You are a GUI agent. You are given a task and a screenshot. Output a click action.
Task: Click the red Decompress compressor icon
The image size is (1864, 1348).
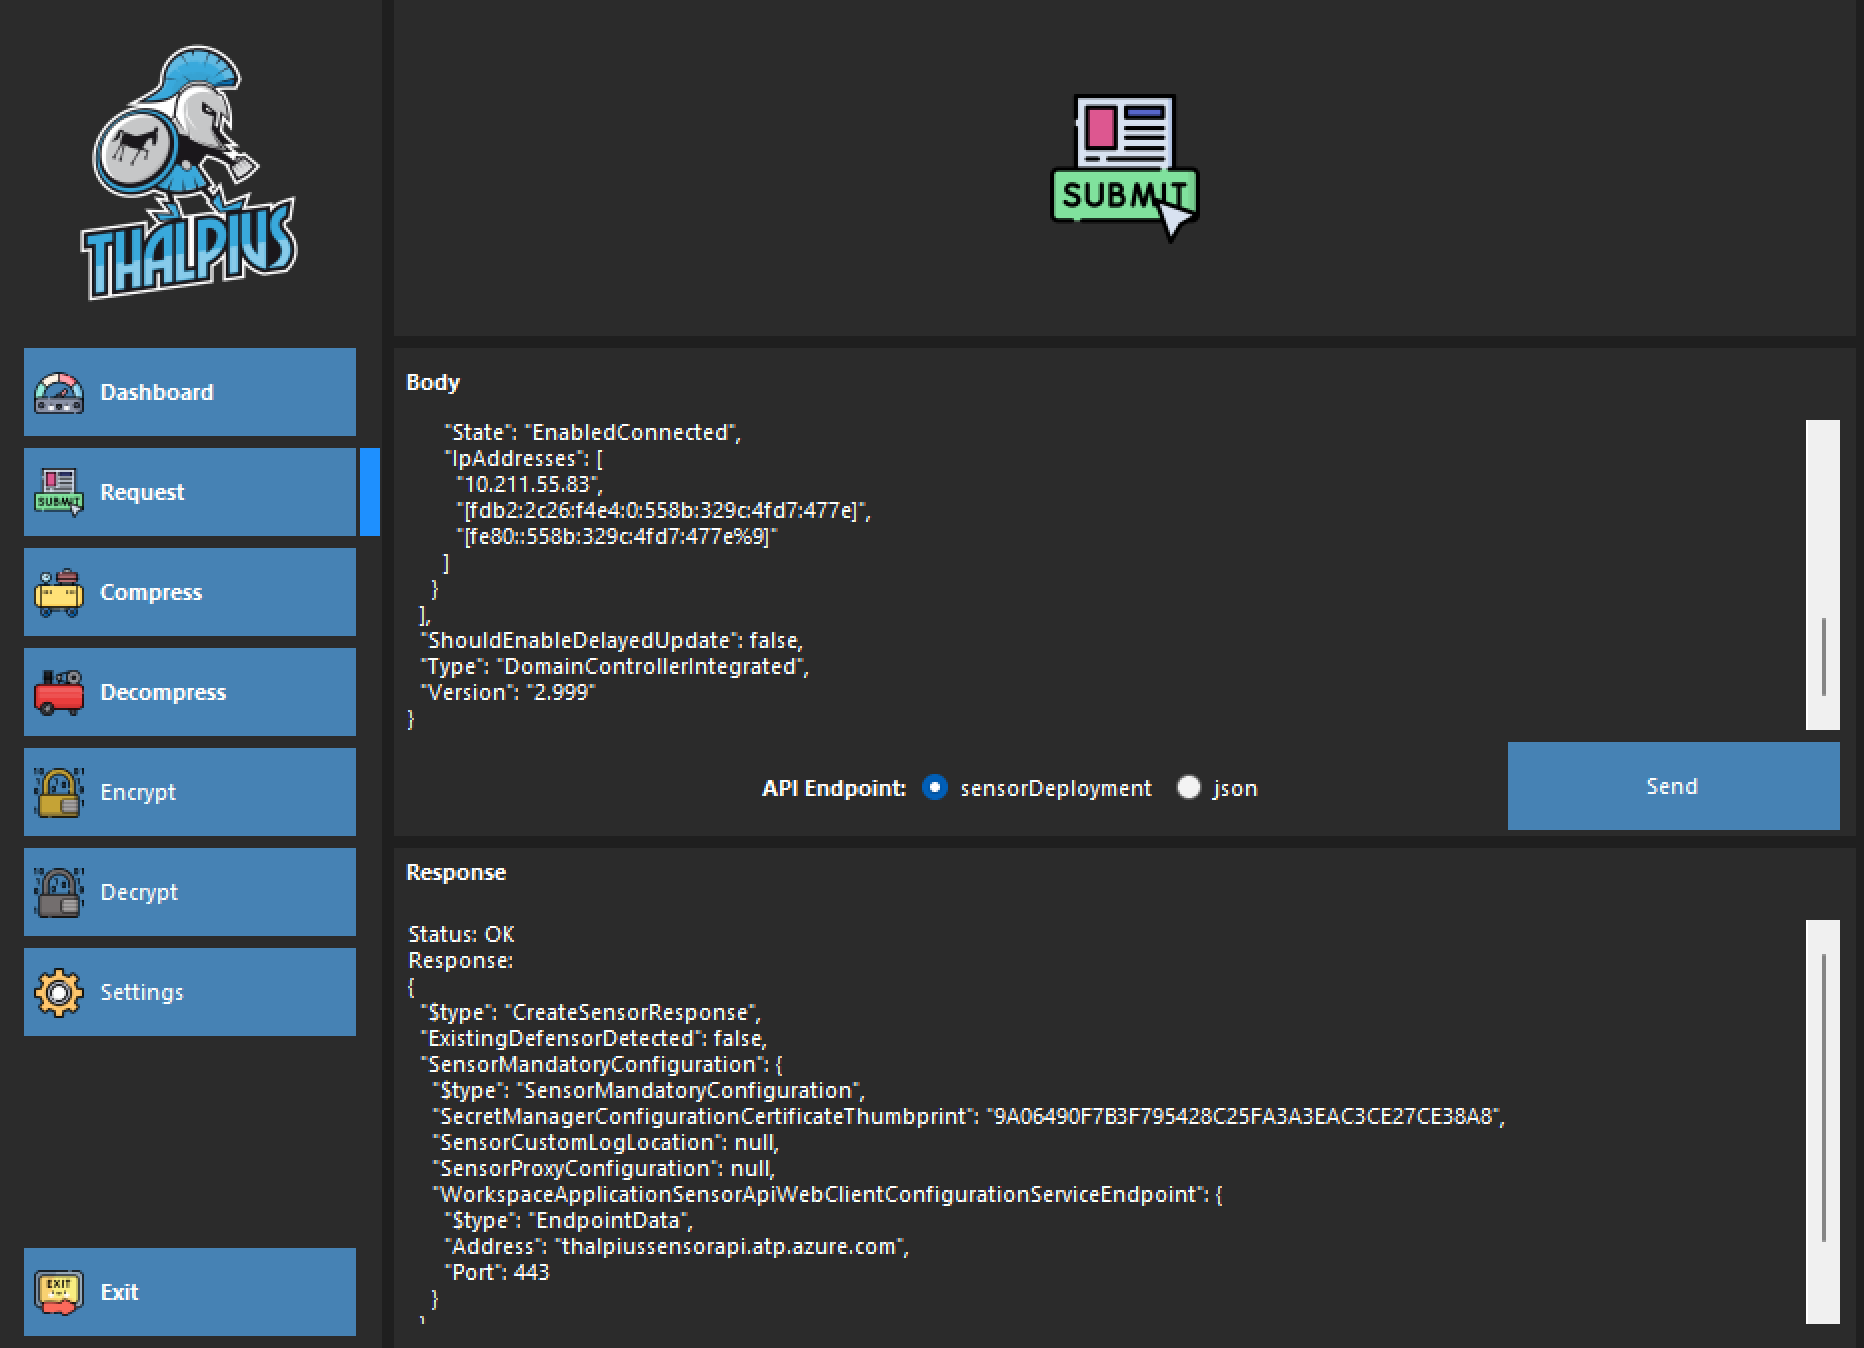tap(59, 693)
